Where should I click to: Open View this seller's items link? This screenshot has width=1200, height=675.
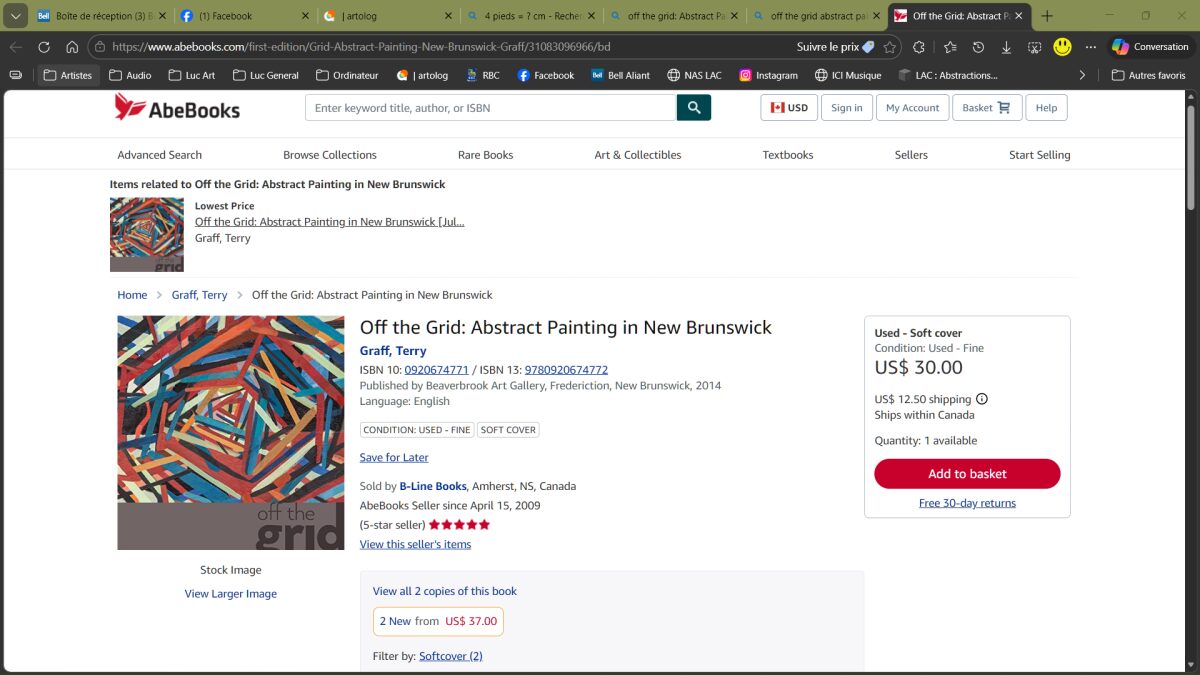pyautogui.click(x=415, y=544)
